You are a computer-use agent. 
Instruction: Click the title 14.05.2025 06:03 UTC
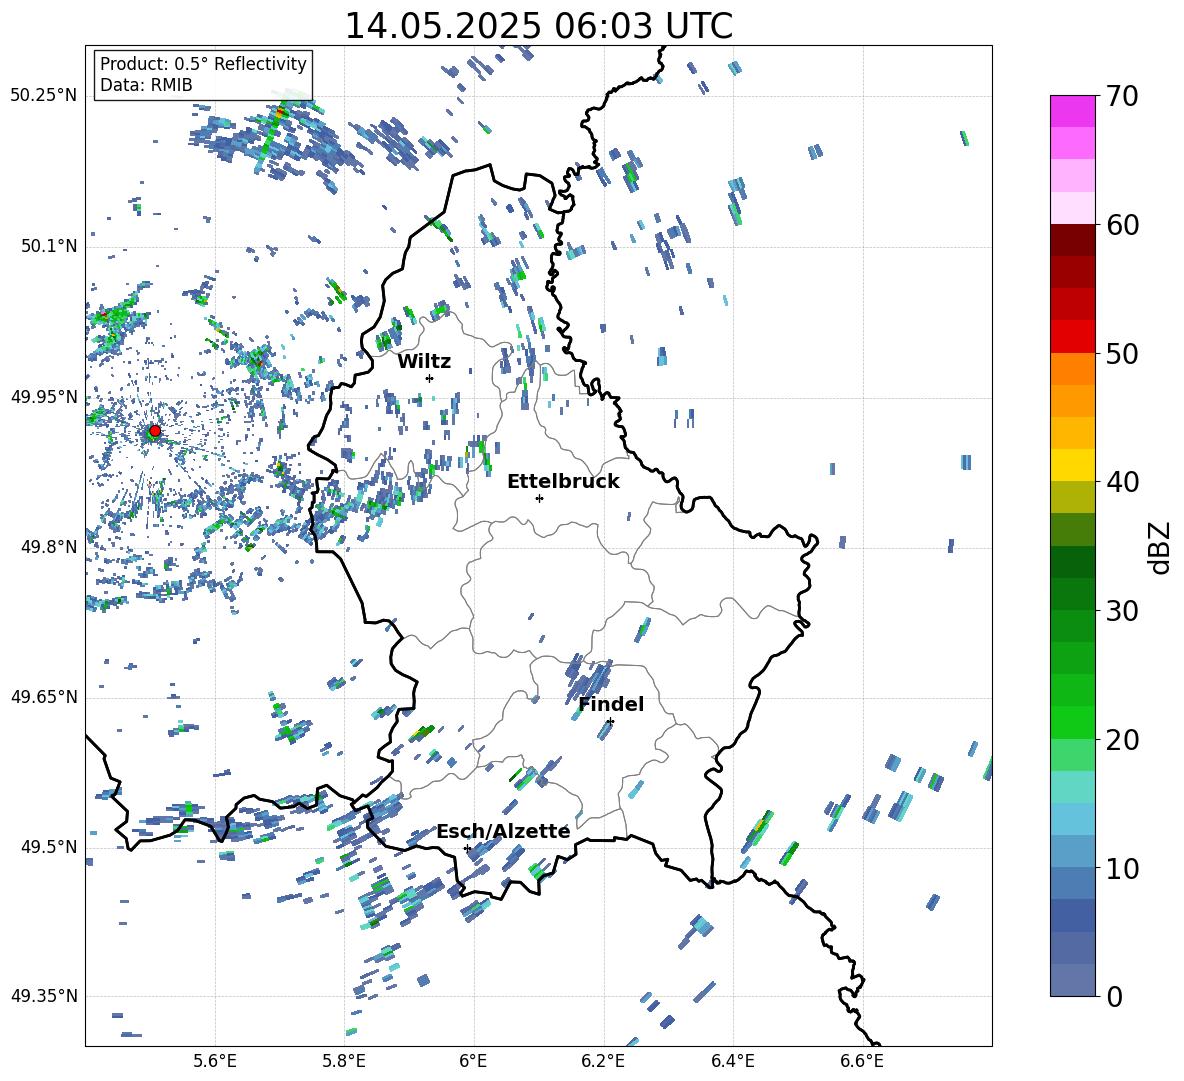pos(538,26)
